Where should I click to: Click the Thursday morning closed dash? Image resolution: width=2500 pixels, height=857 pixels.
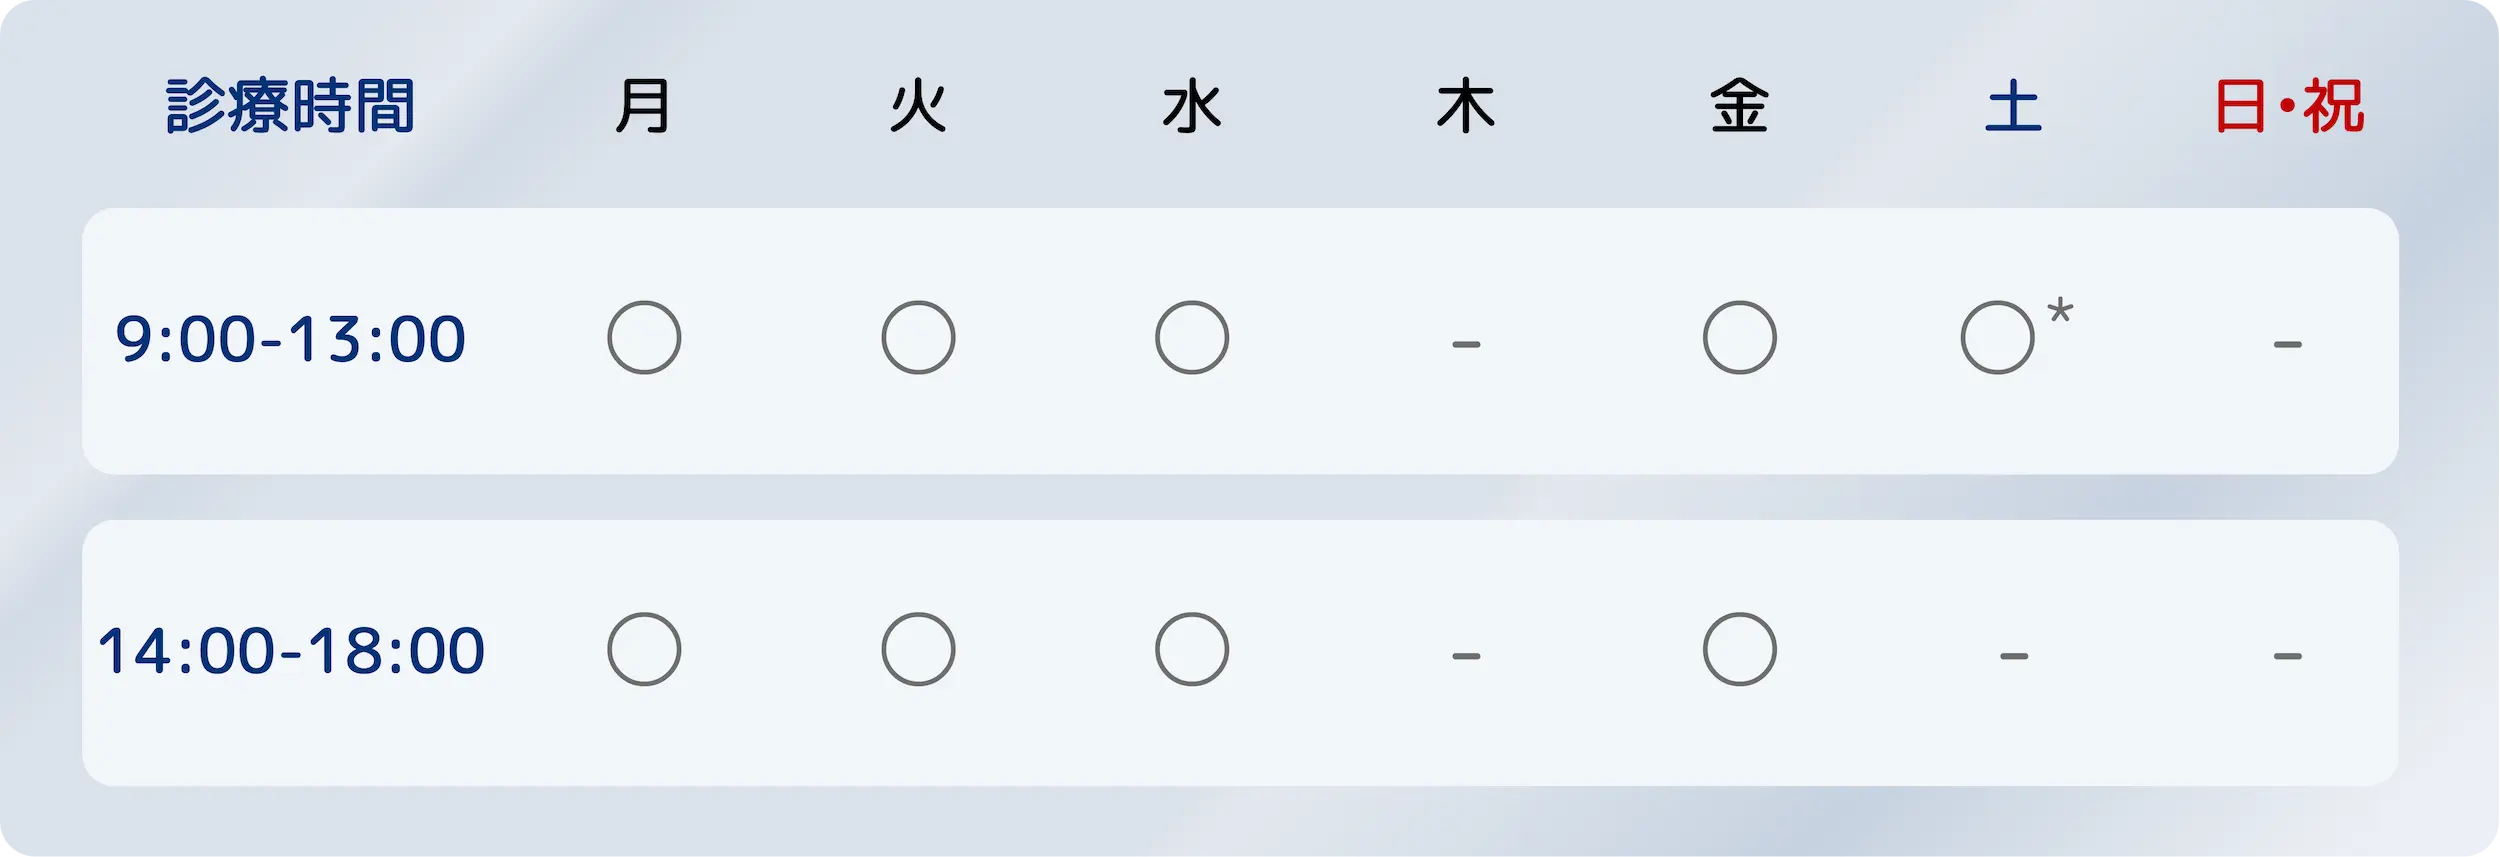pyautogui.click(x=1466, y=345)
